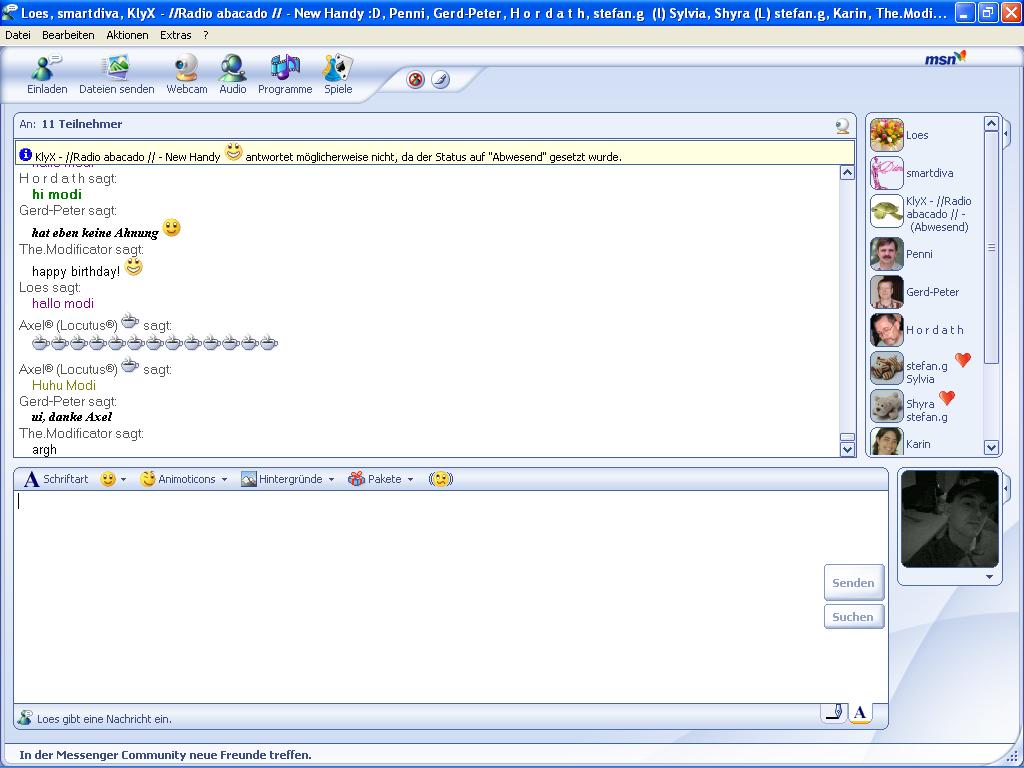
Task: Open the Programme activities icon
Action: point(285,72)
